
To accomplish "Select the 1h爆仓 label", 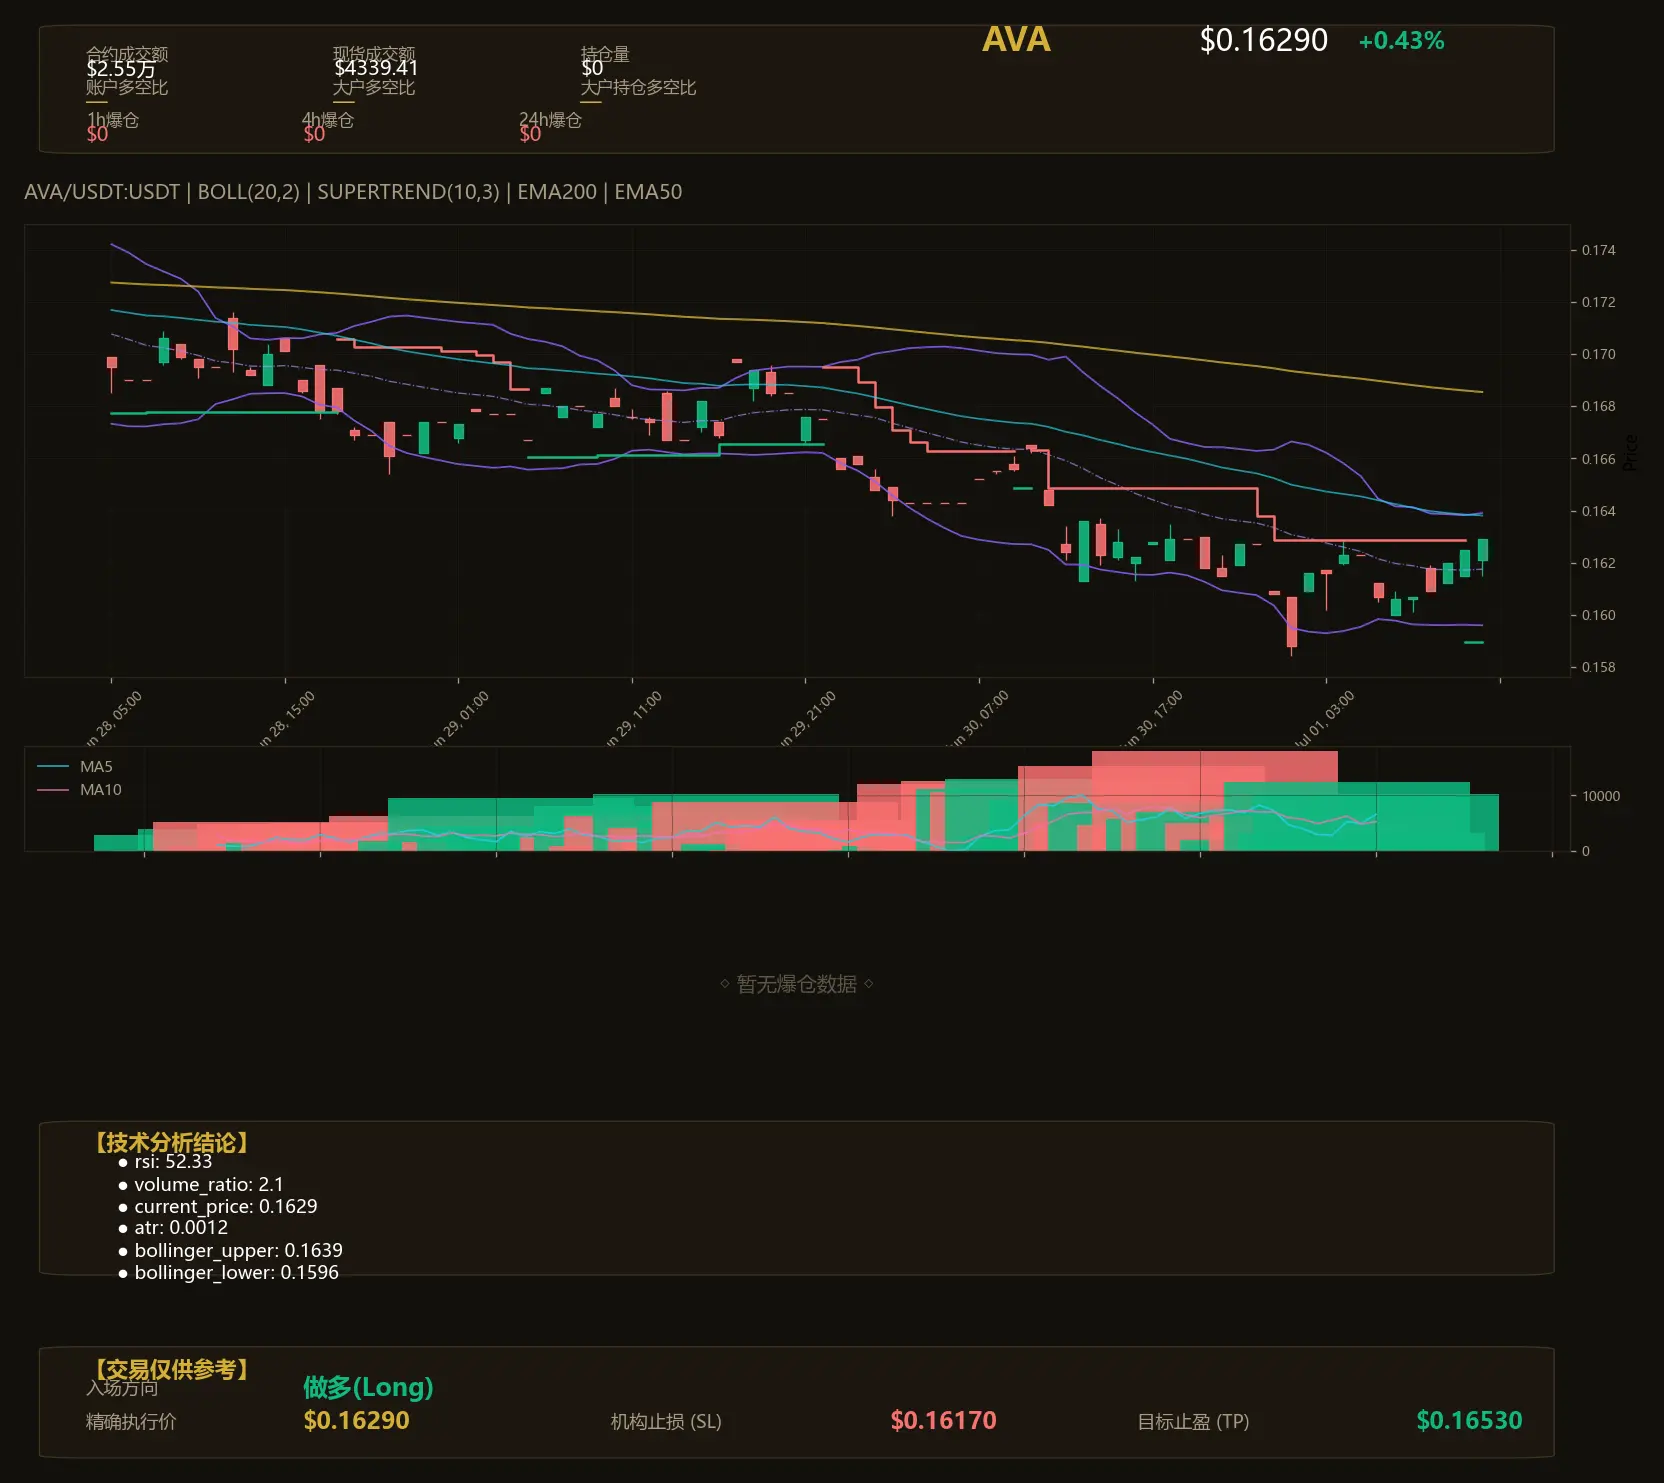I will point(113,120).
